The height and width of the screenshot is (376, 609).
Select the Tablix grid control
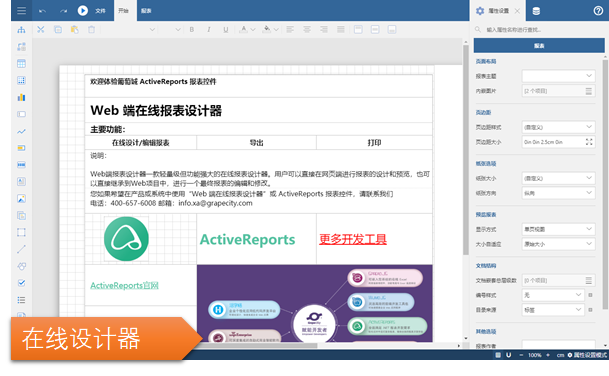click(21, 80)
